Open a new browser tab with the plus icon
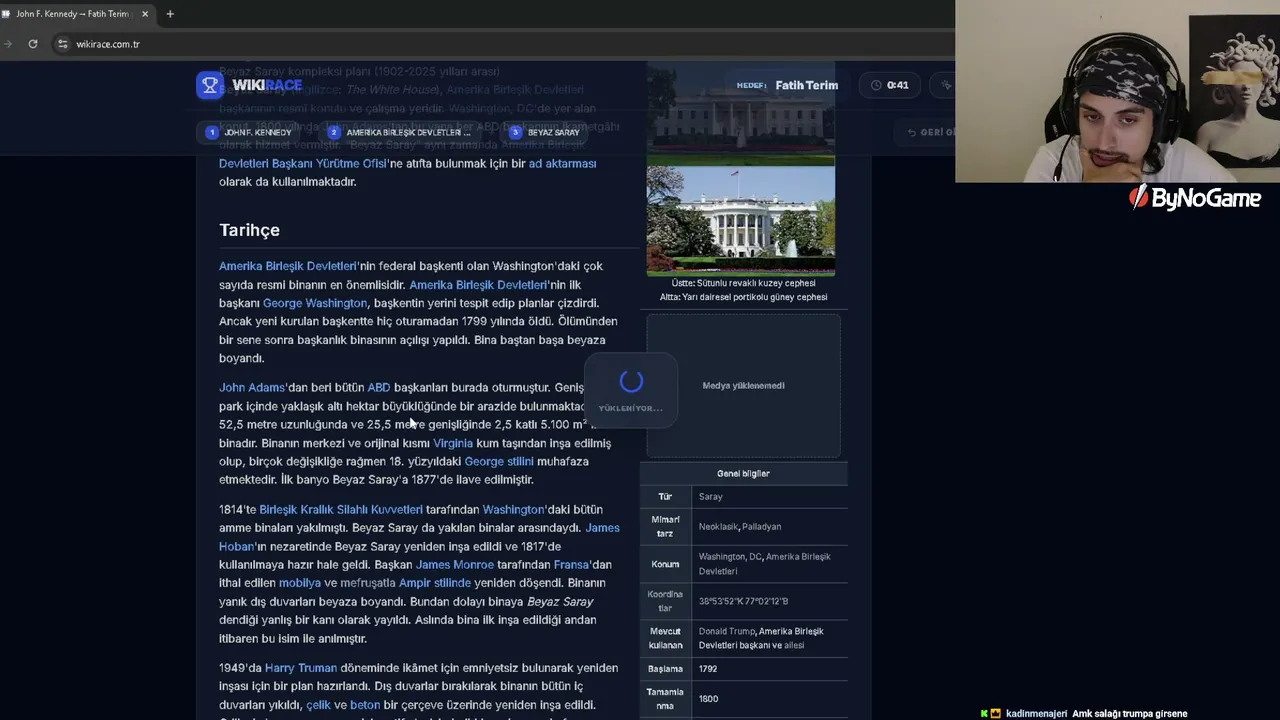 tap(170, 14)
